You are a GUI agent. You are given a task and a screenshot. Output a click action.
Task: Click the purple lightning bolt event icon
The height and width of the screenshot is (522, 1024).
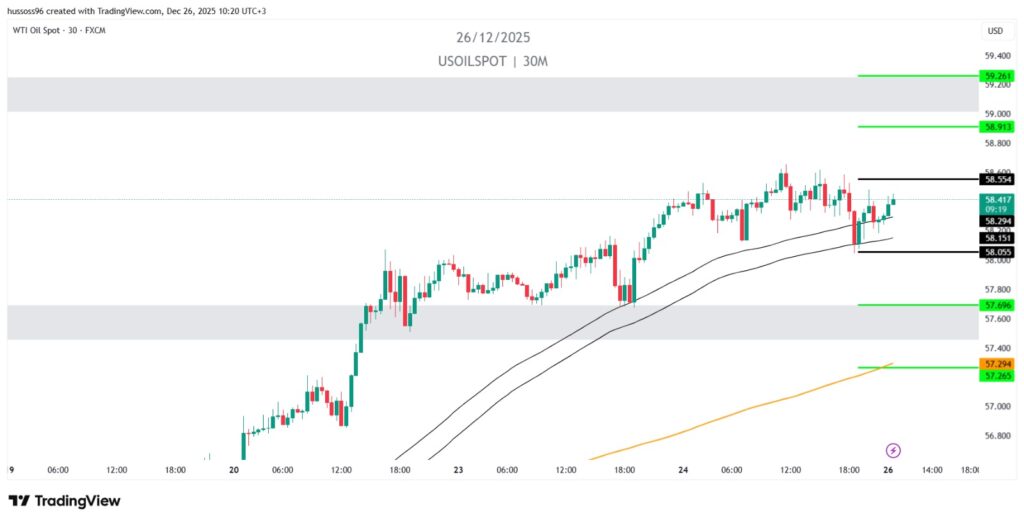click(893, 451)
